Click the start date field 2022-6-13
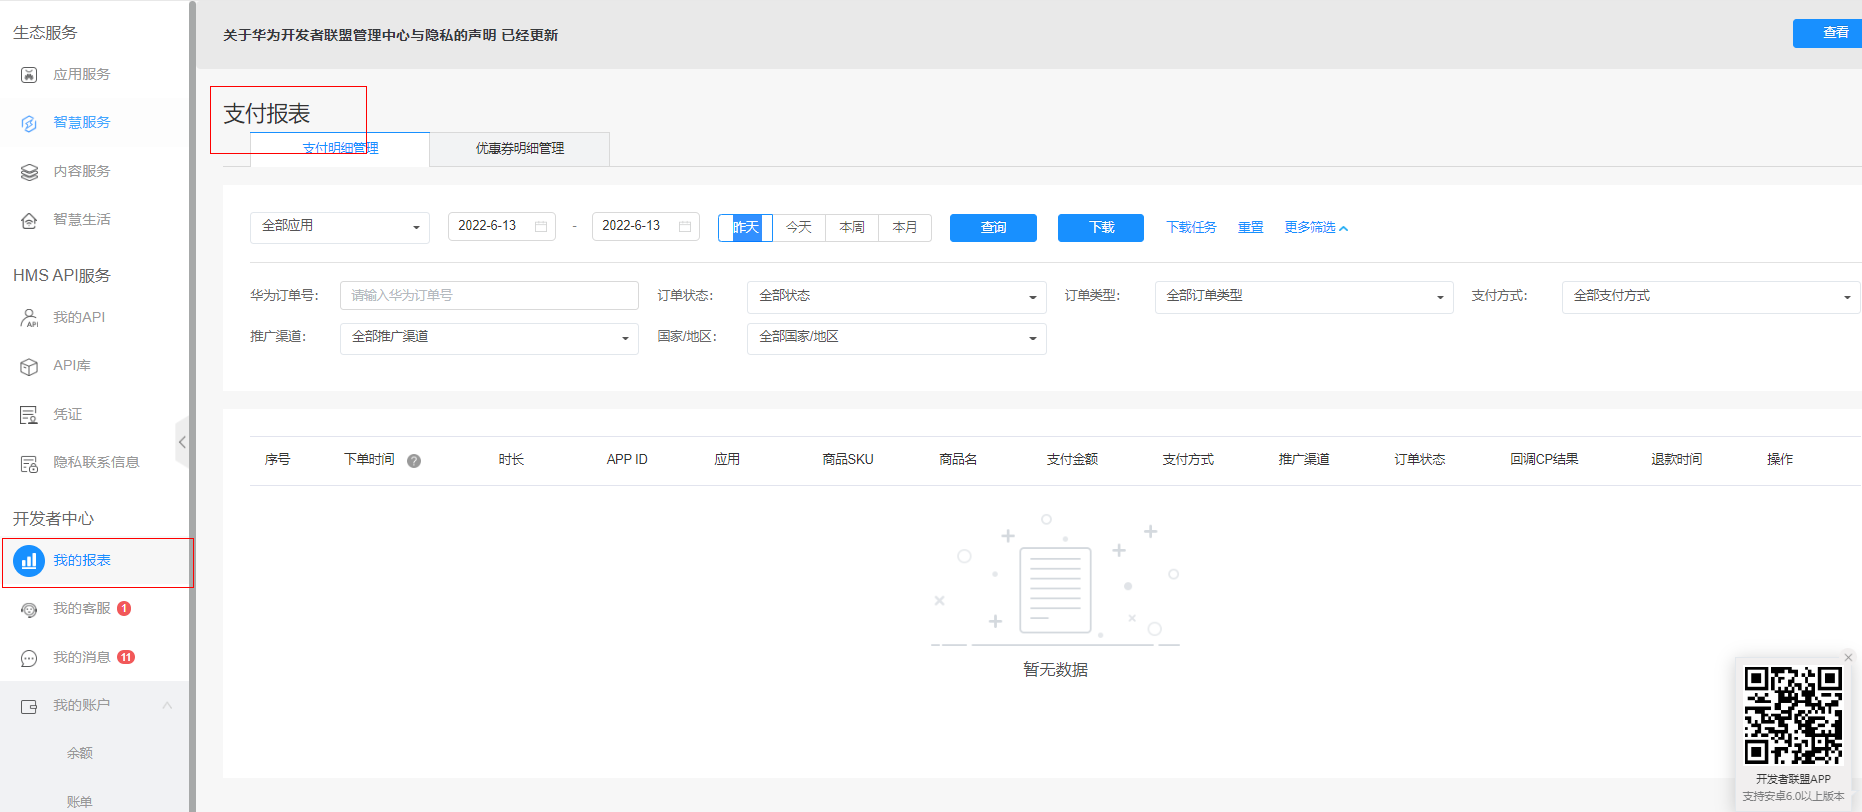This screenshot has height=812, width=1862. point(502,227)
